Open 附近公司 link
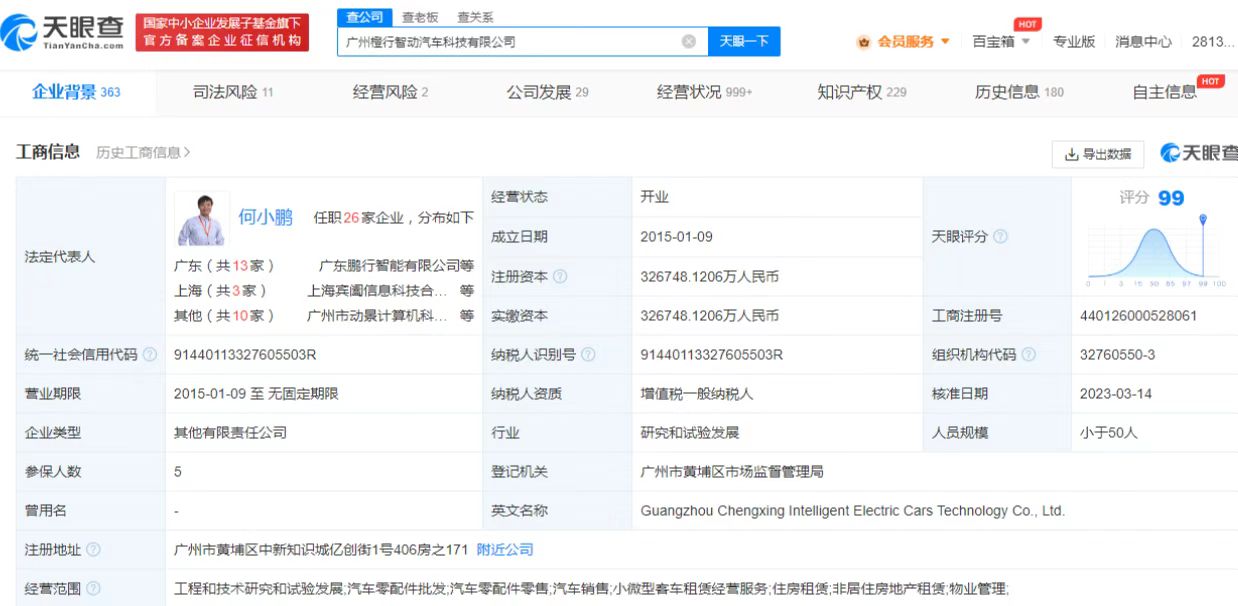Viewport: 1238px width, 606px height. (x=505, y=549)
